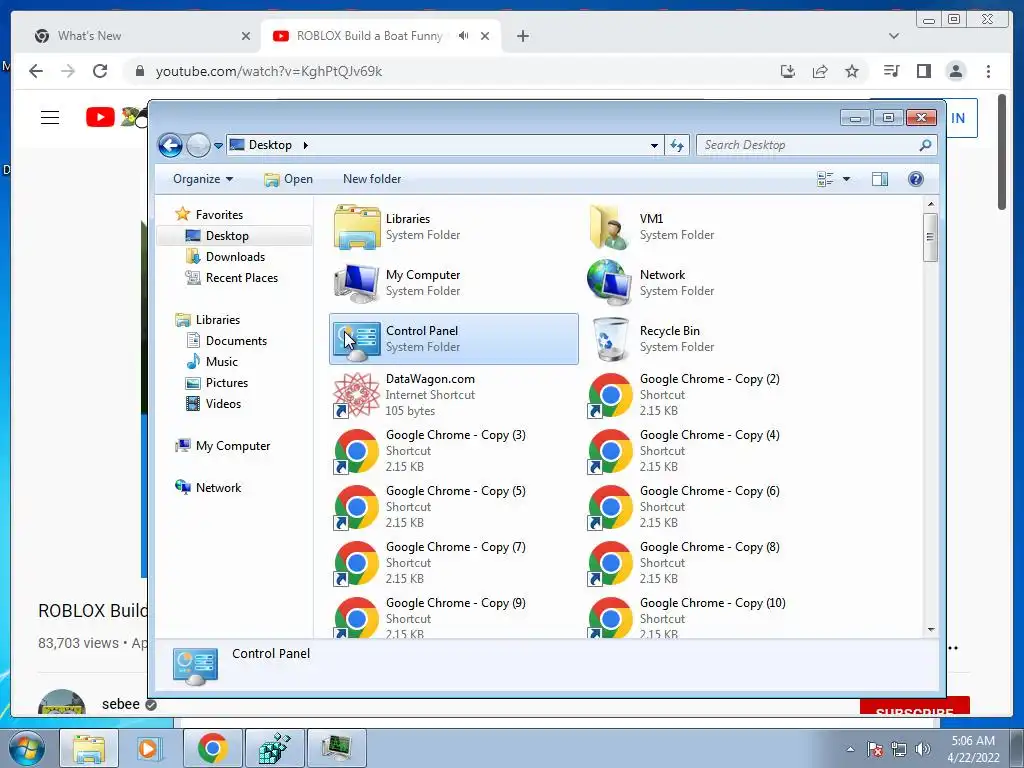Screen dimensions: 1024x768
Task: Open YouTube hamburger guide menu
Action: 50,118
